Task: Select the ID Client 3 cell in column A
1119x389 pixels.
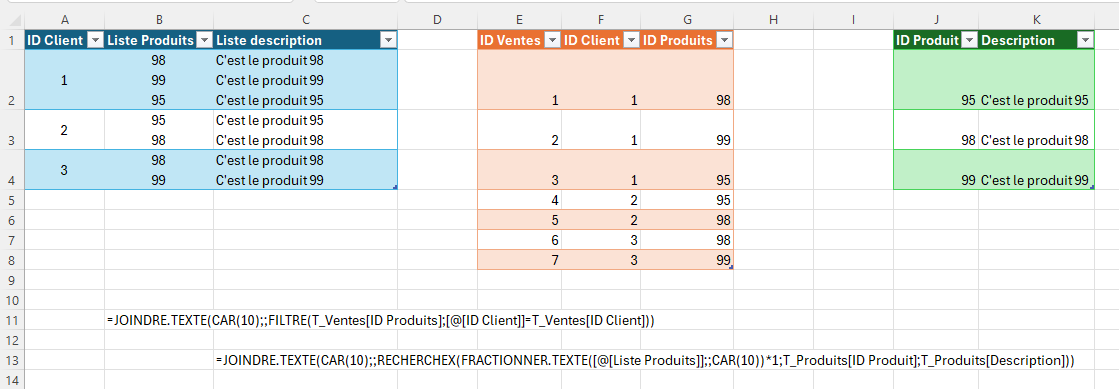Action: point(64,170)
